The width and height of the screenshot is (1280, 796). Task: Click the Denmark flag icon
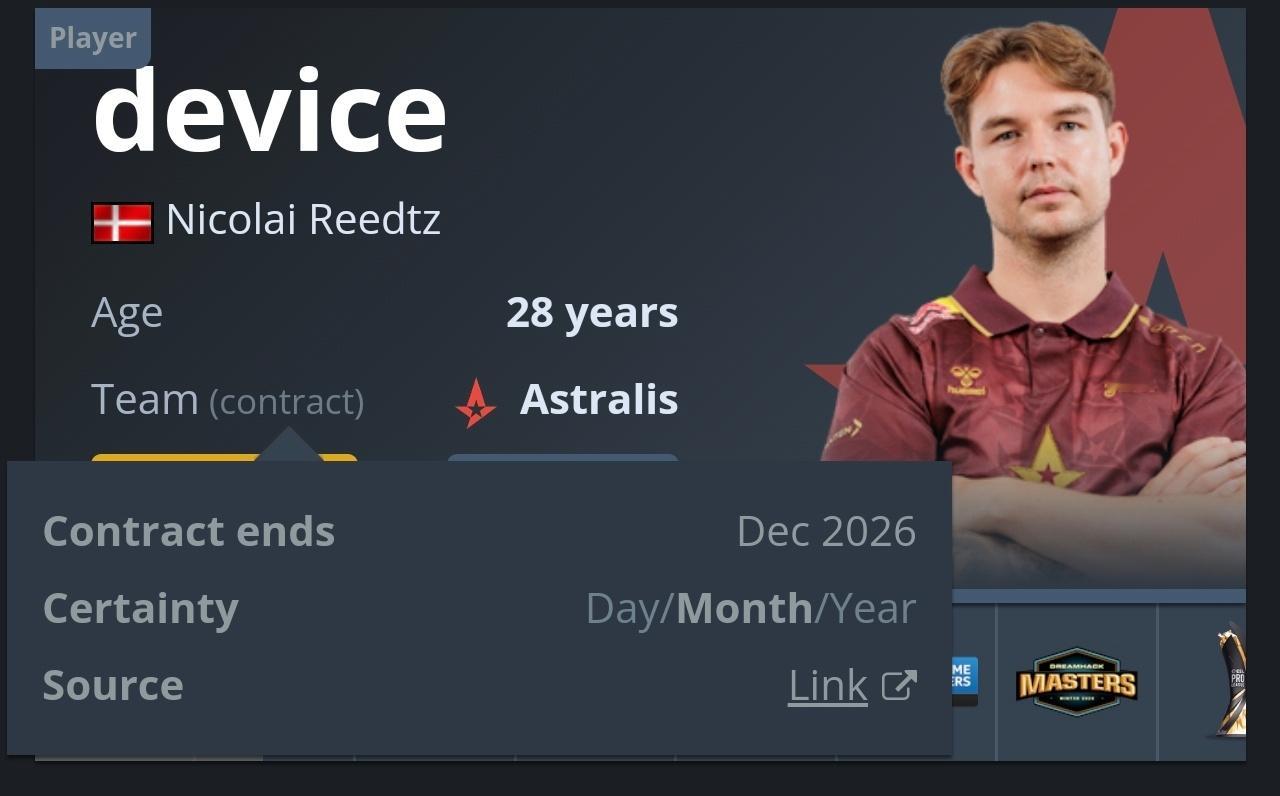pos(122,222)
